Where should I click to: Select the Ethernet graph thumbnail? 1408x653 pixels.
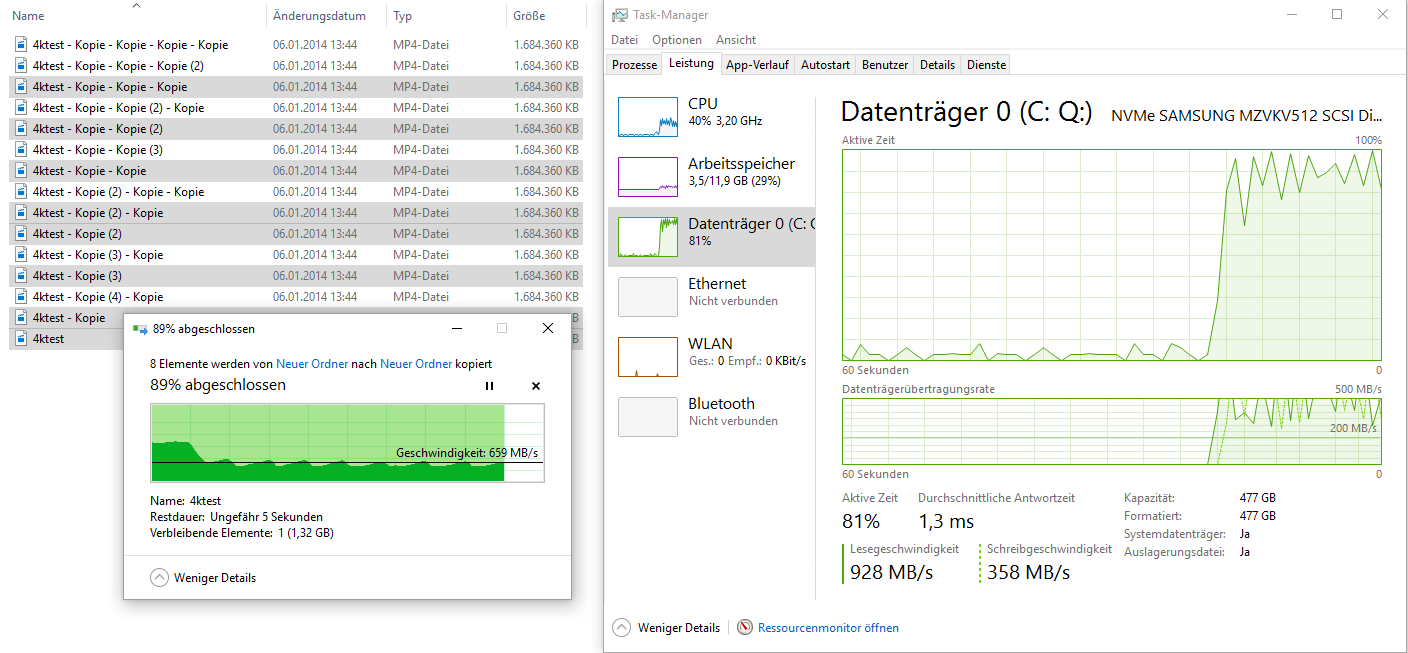pyautogui.click(x=648, y=296)
